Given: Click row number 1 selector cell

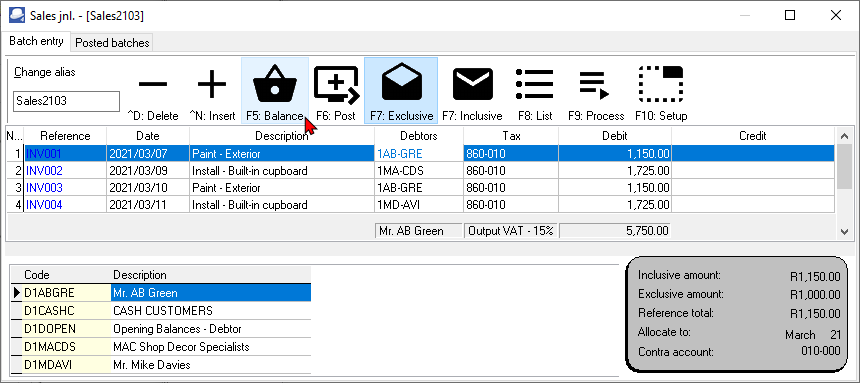Looking at the screenshot, I should (x=14, y=154).
